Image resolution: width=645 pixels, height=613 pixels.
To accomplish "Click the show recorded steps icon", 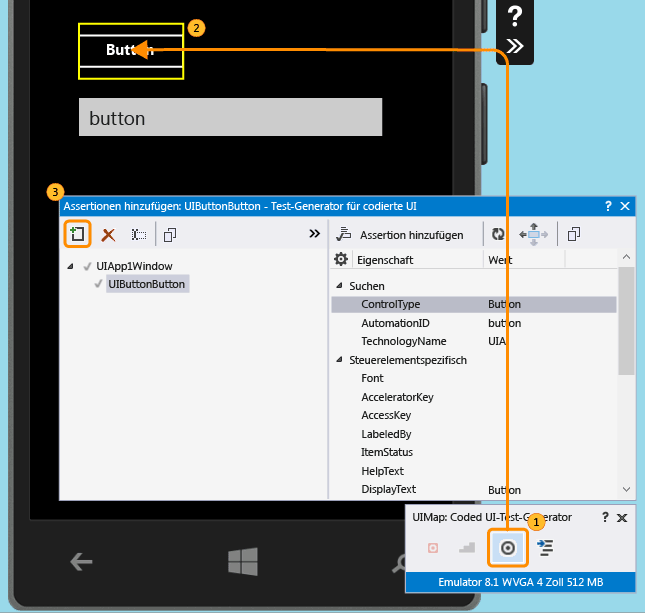I will point(467,548).
